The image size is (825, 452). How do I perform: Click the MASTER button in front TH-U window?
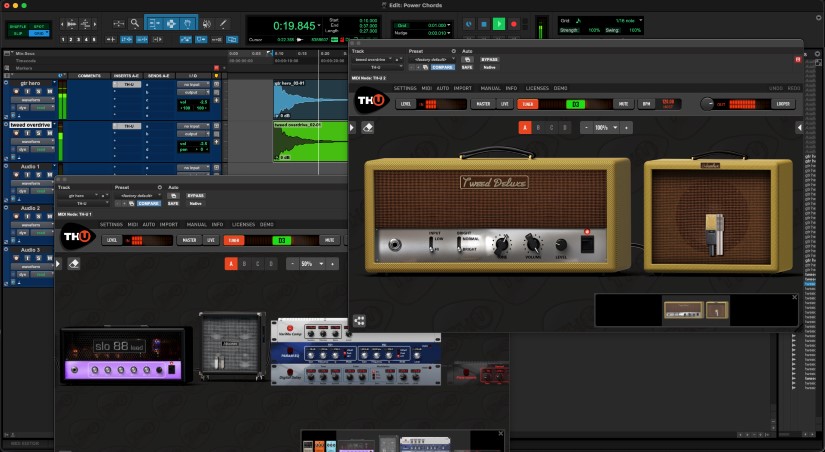pyautogui.click(x=483, y=104)
